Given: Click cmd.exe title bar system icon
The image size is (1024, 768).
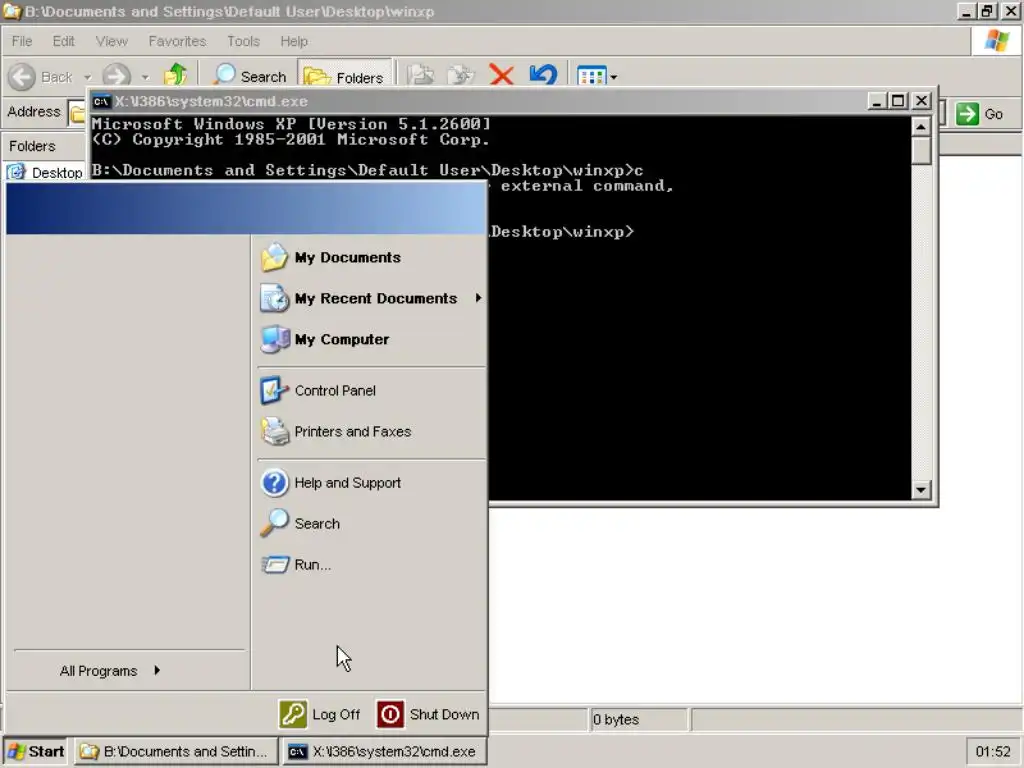Looking at the screenshot, I should (x=101, y=101).
